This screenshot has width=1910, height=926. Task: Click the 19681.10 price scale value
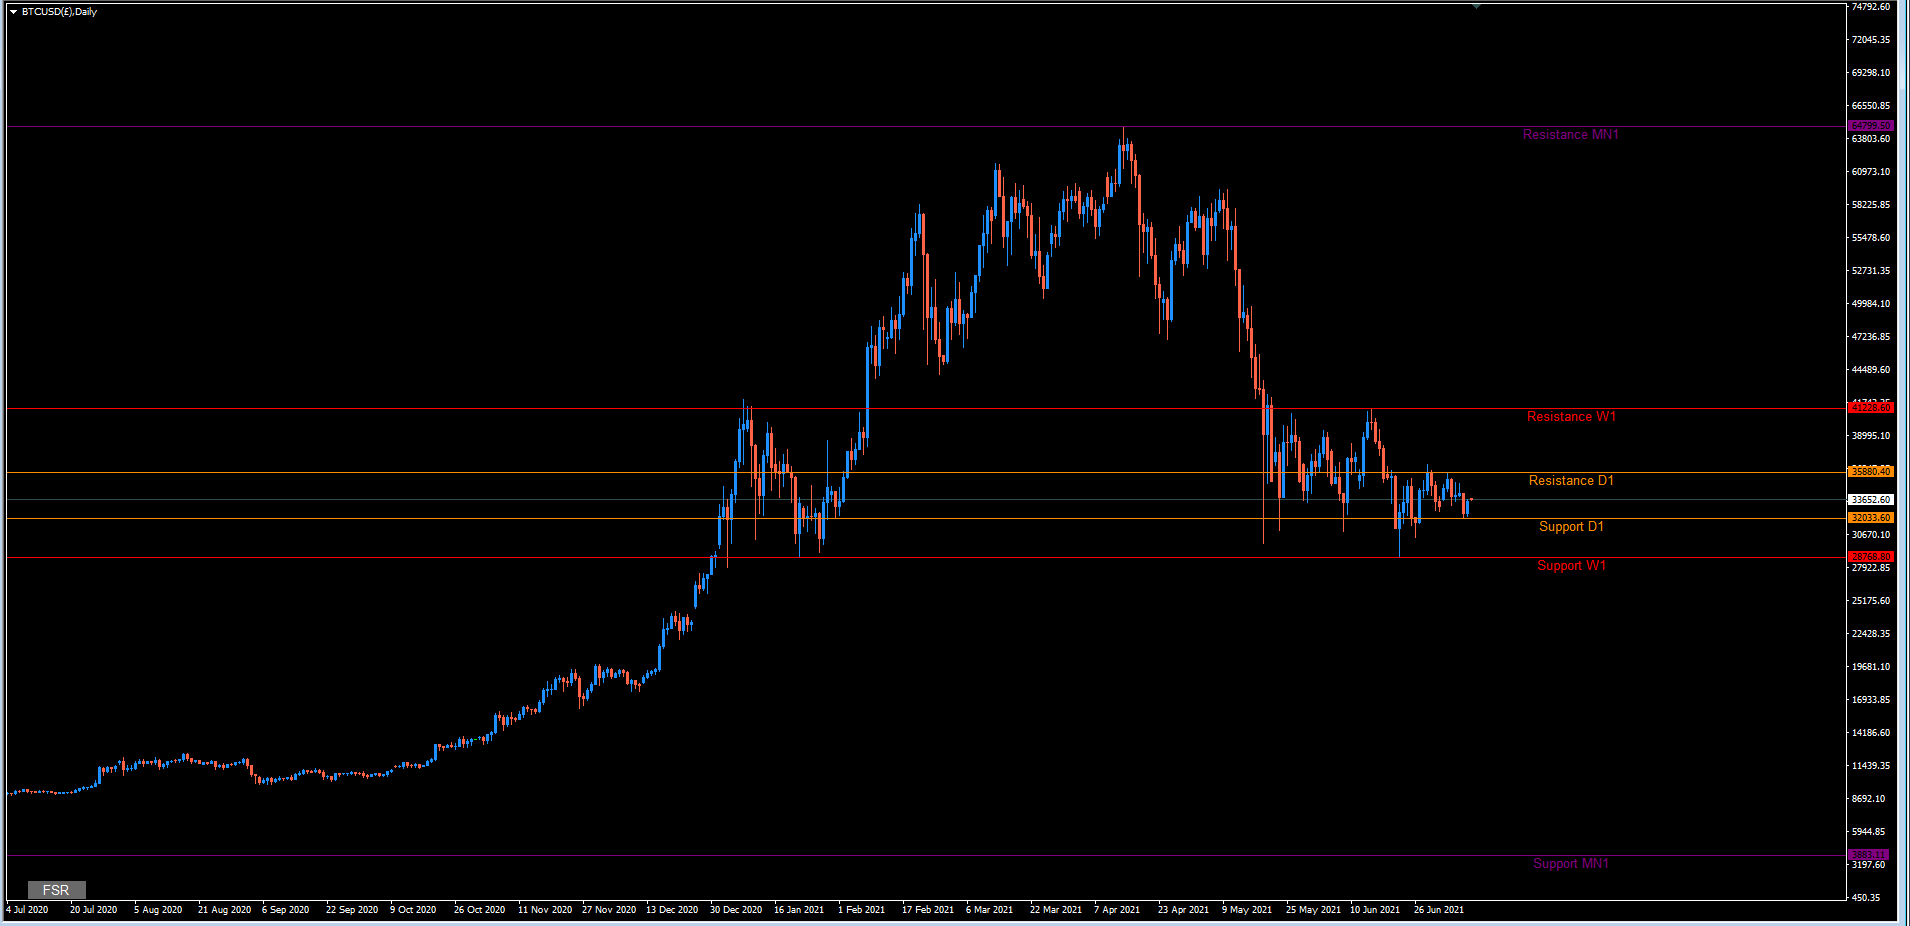click(1871, 667)
